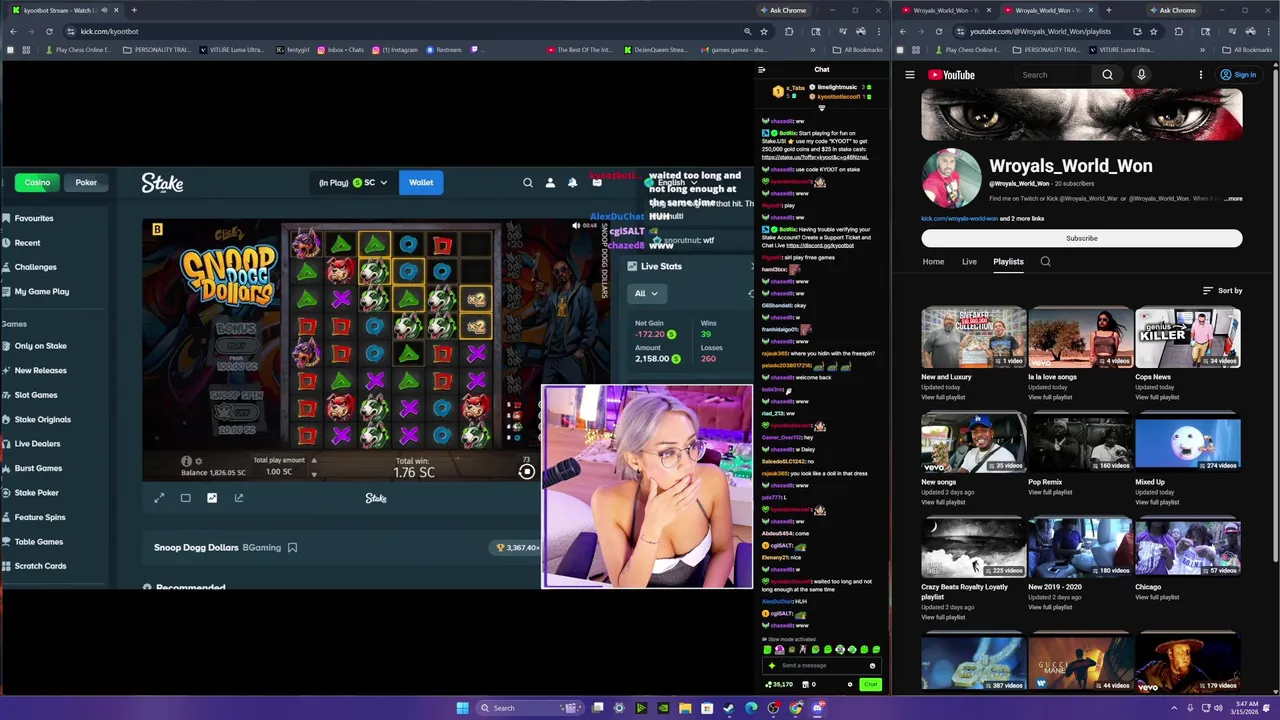Open kick.com/wroyals-world-won channel link
The width and height of the screenshot is (1280, 720).
(960, 218)
